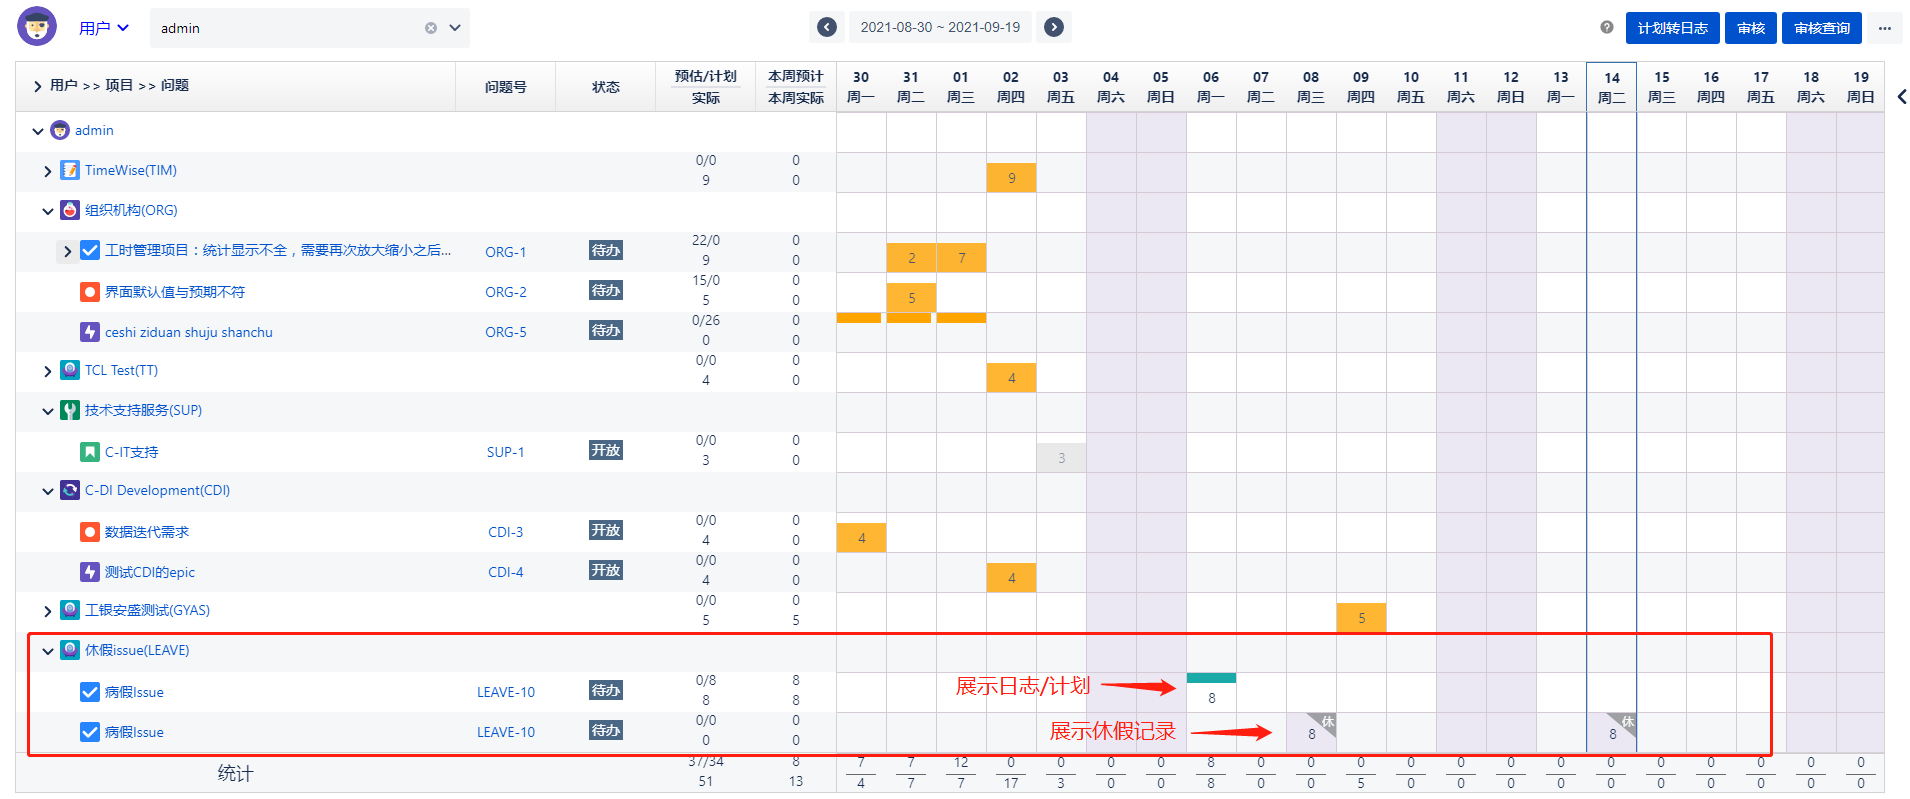Expand the TimeWise(TIM) project row

47,171
